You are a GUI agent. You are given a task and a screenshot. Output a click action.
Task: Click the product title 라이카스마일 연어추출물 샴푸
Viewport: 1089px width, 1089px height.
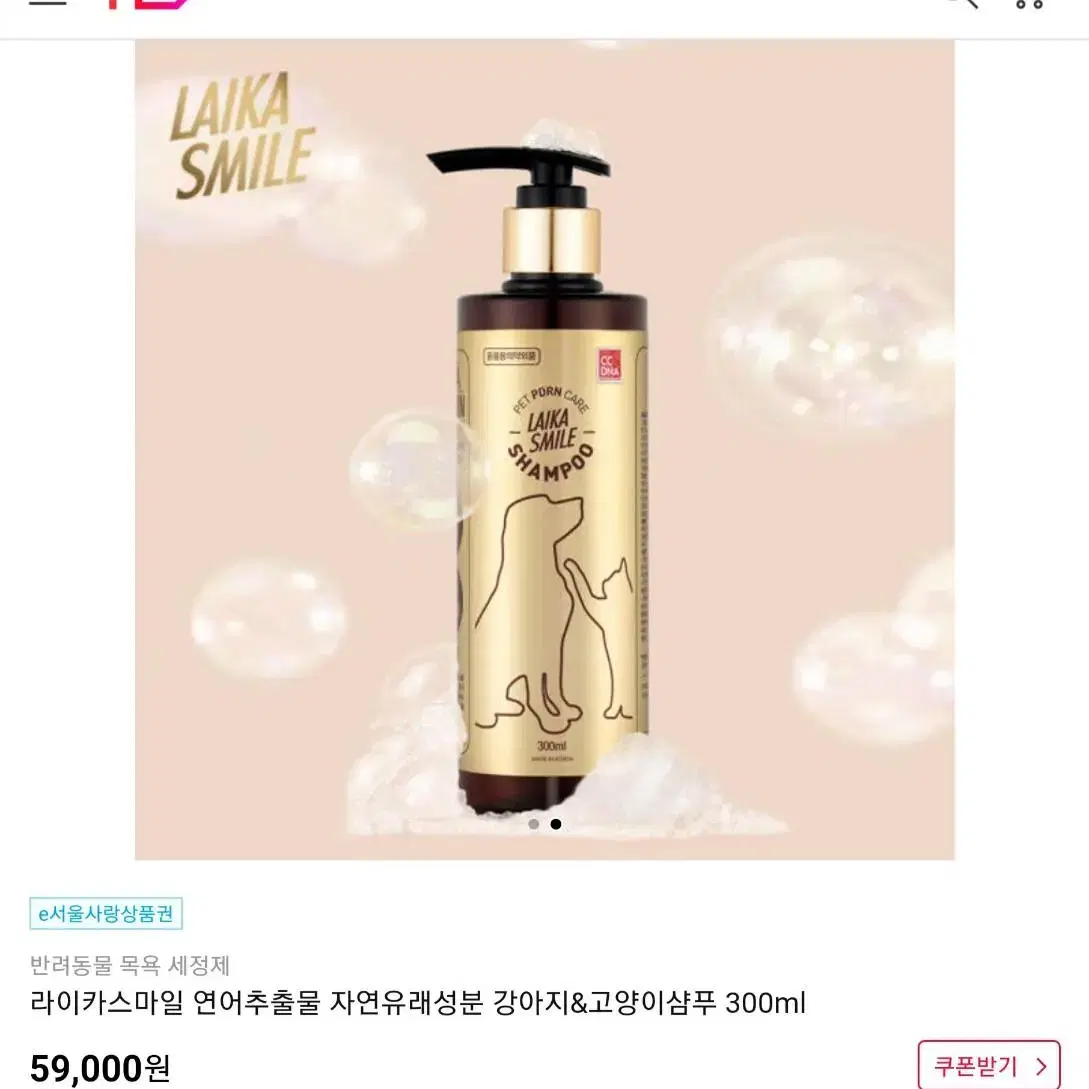417,1003
